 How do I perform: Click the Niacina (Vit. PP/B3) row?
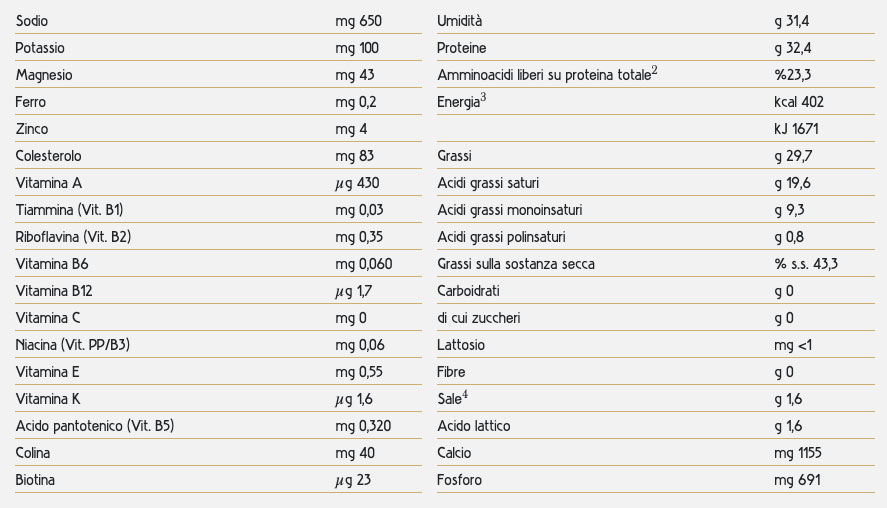218,345
